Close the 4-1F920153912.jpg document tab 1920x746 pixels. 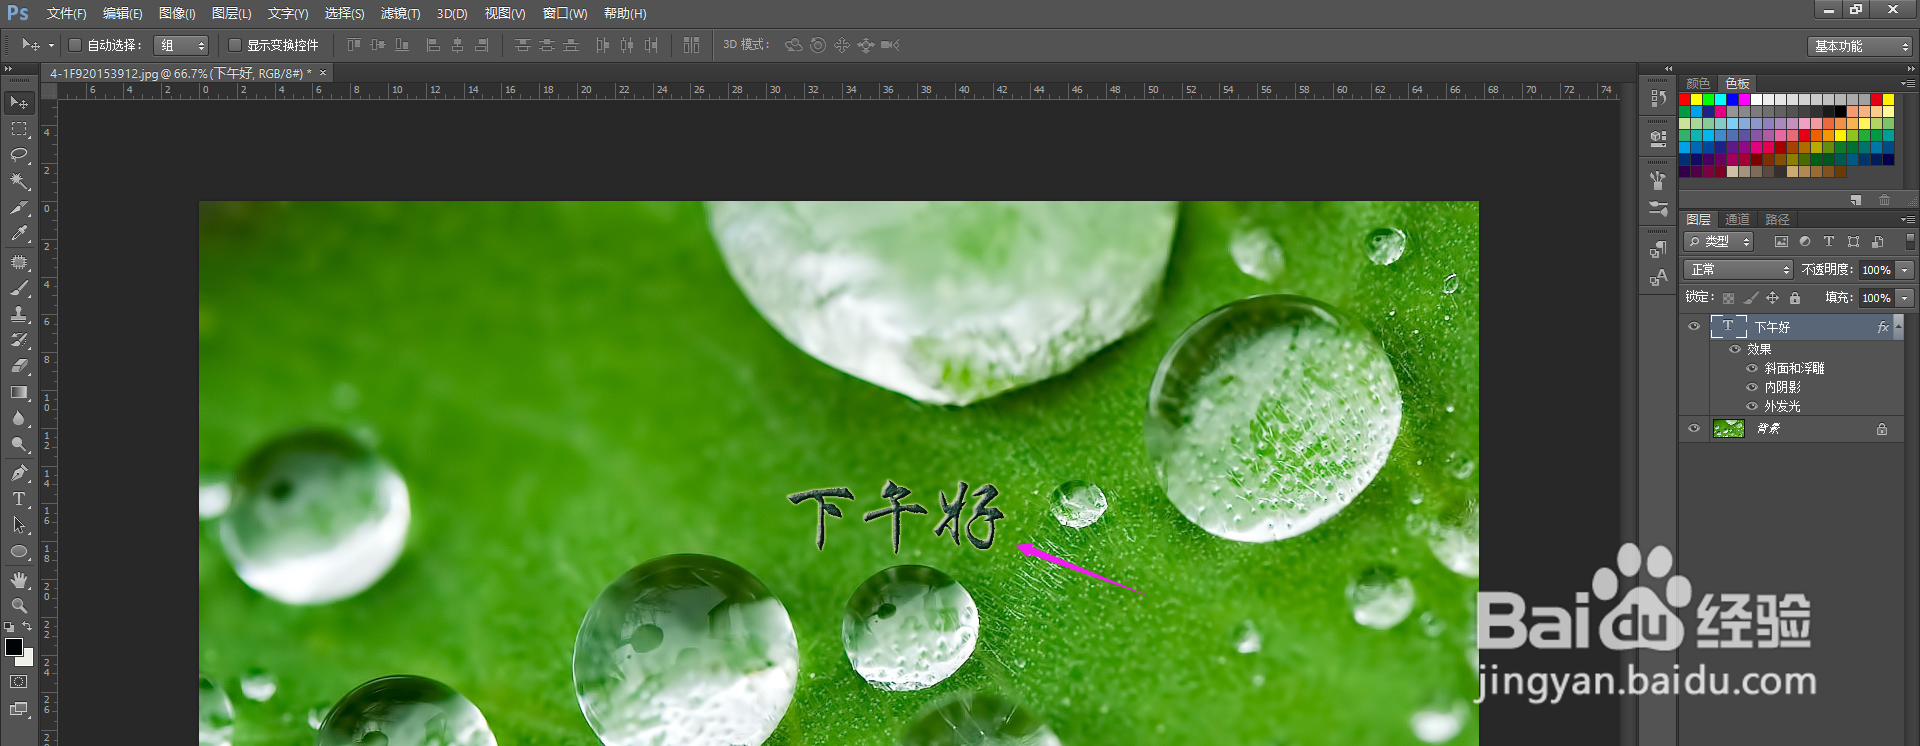323,73
